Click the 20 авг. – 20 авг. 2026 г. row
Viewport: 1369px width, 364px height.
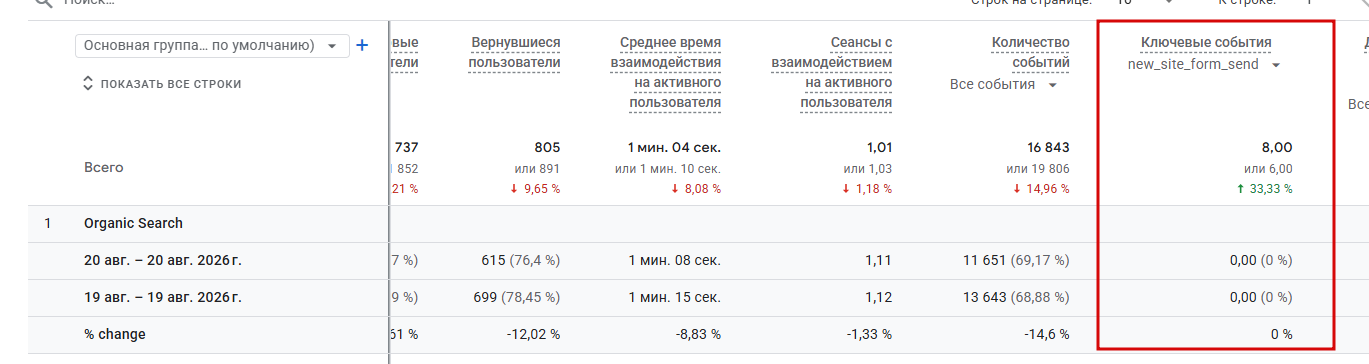163,260
